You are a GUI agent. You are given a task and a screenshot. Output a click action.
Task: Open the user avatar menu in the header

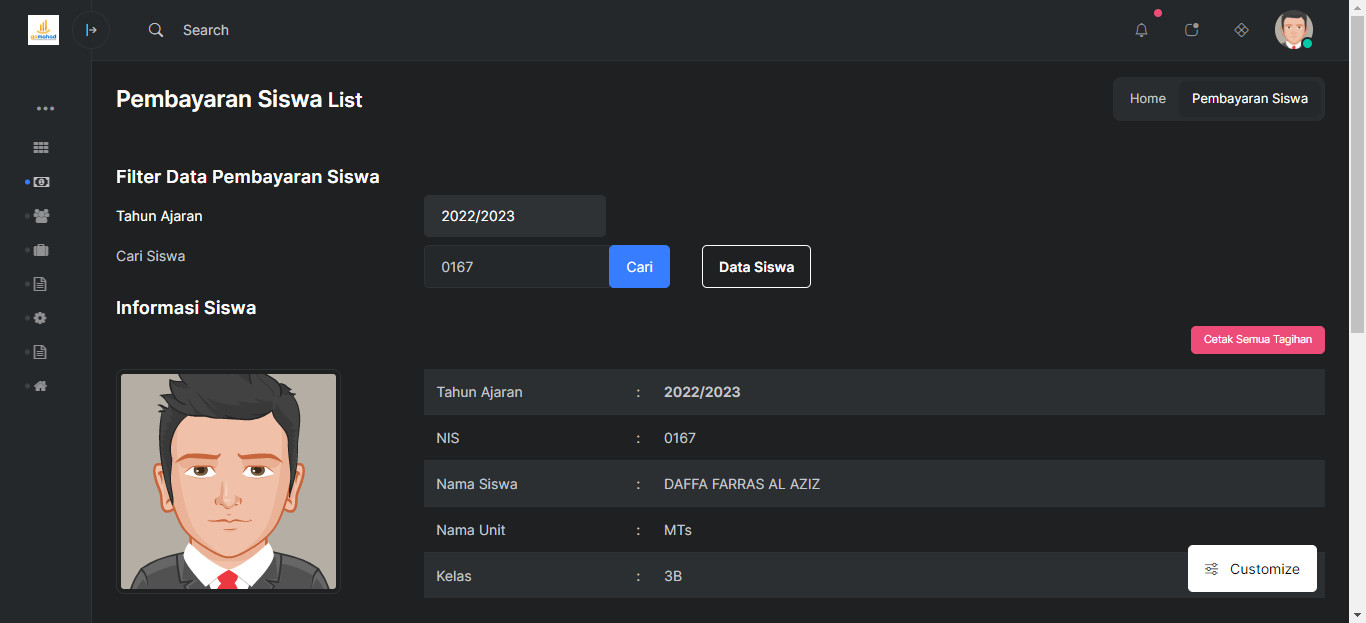[x=1293, y=30]
